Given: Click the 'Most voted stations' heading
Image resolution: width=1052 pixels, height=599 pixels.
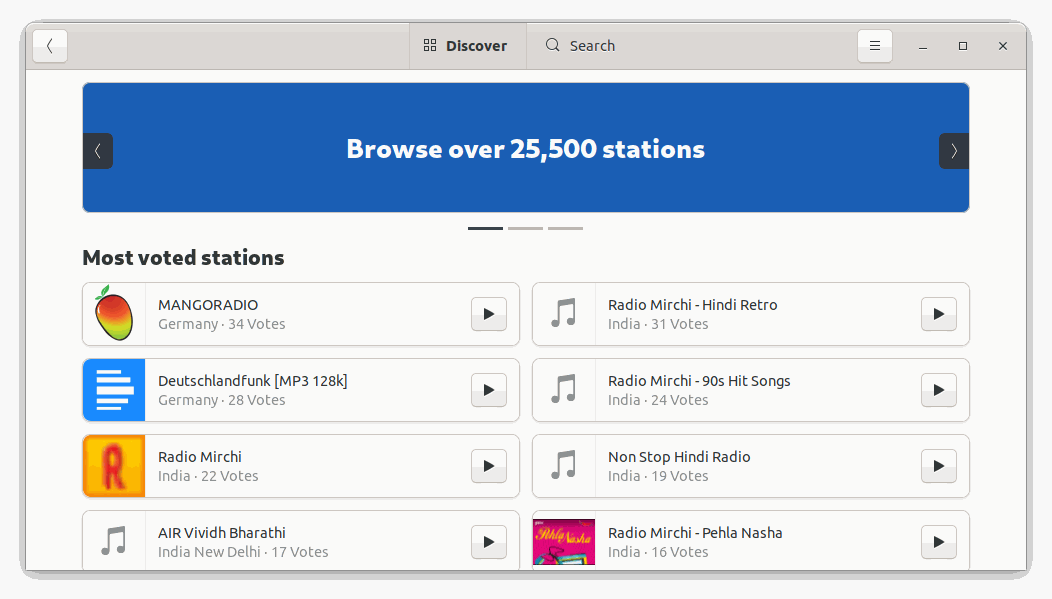Looking at the screenshot, I should click(x=183, y=258).
